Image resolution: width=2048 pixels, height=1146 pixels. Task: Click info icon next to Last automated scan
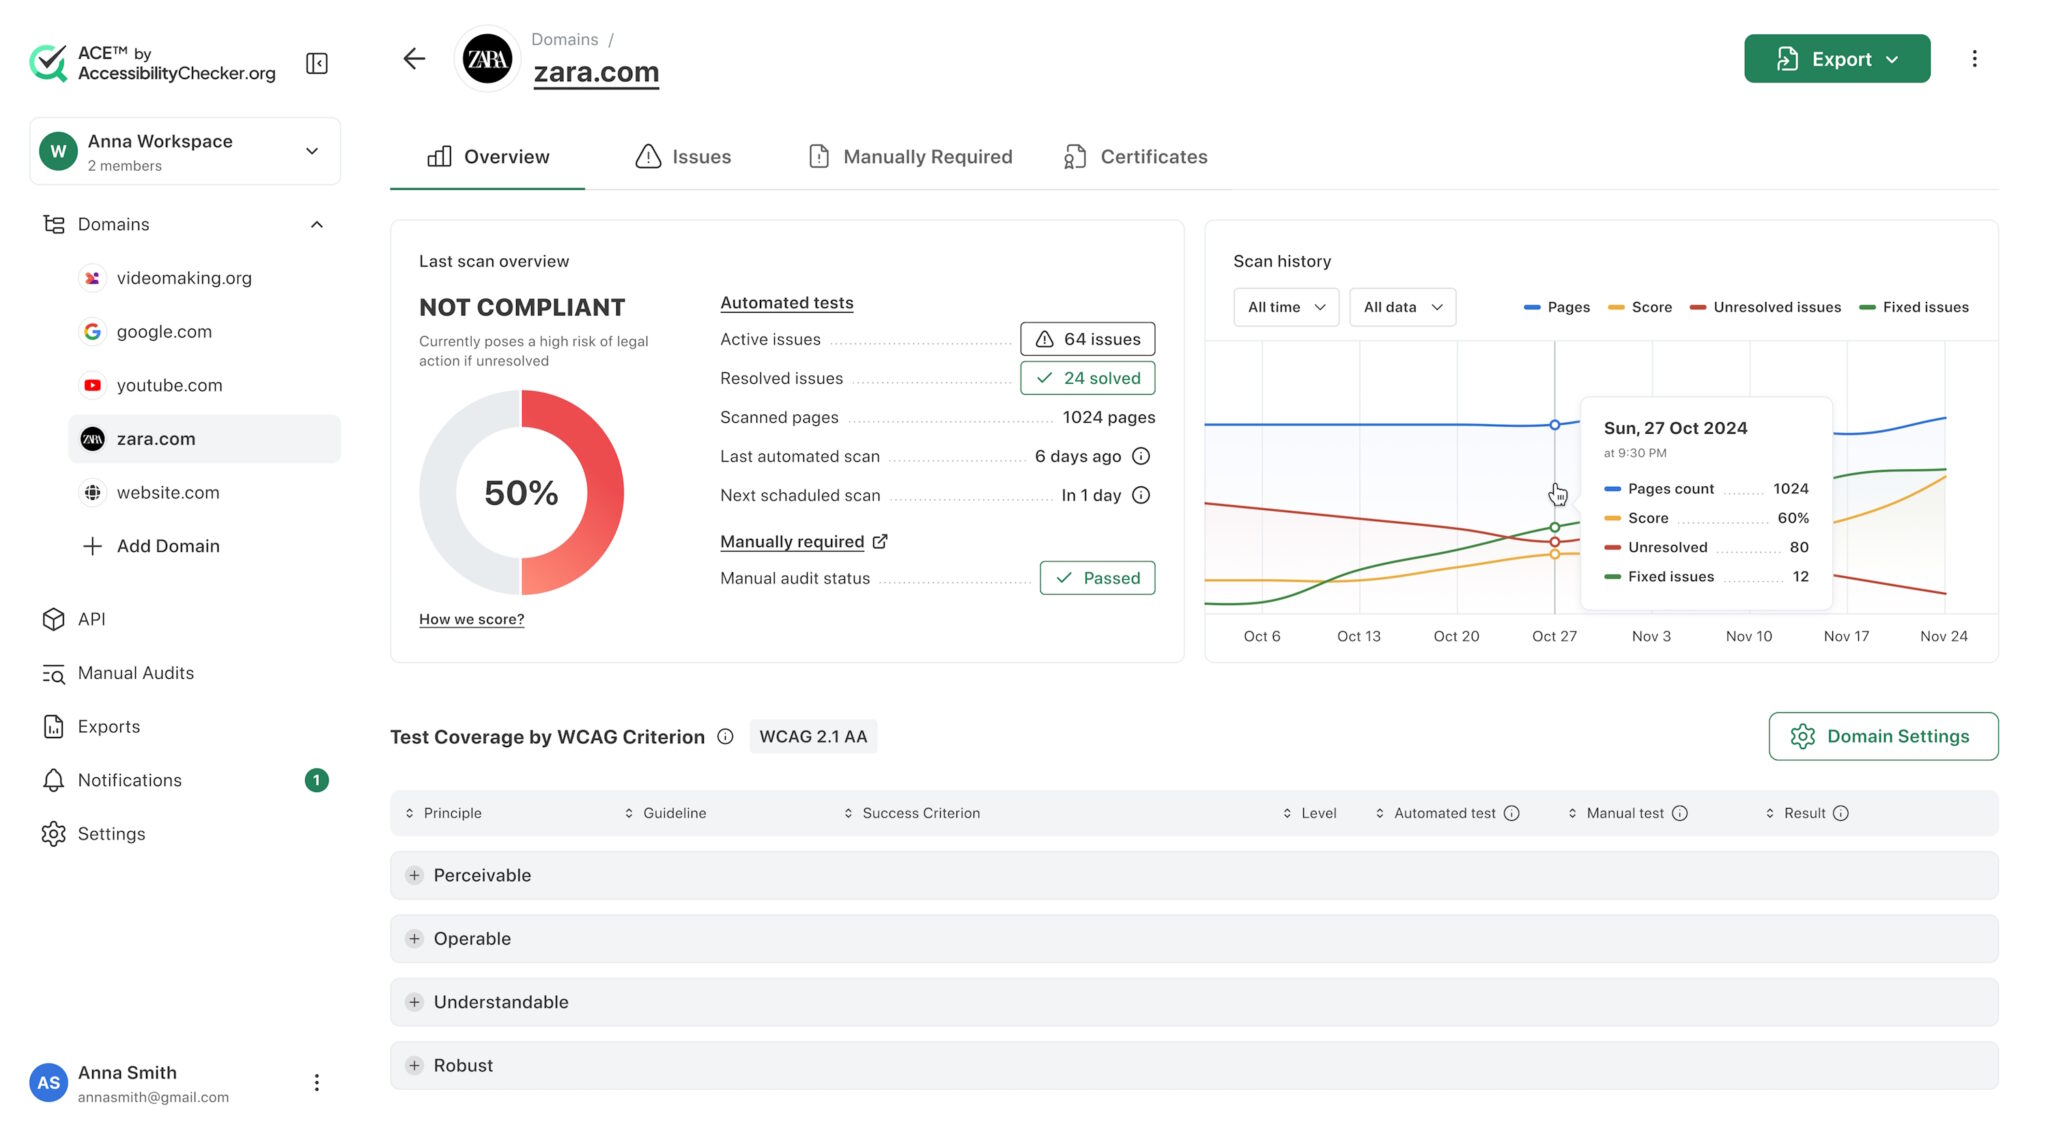point(1141,456)
